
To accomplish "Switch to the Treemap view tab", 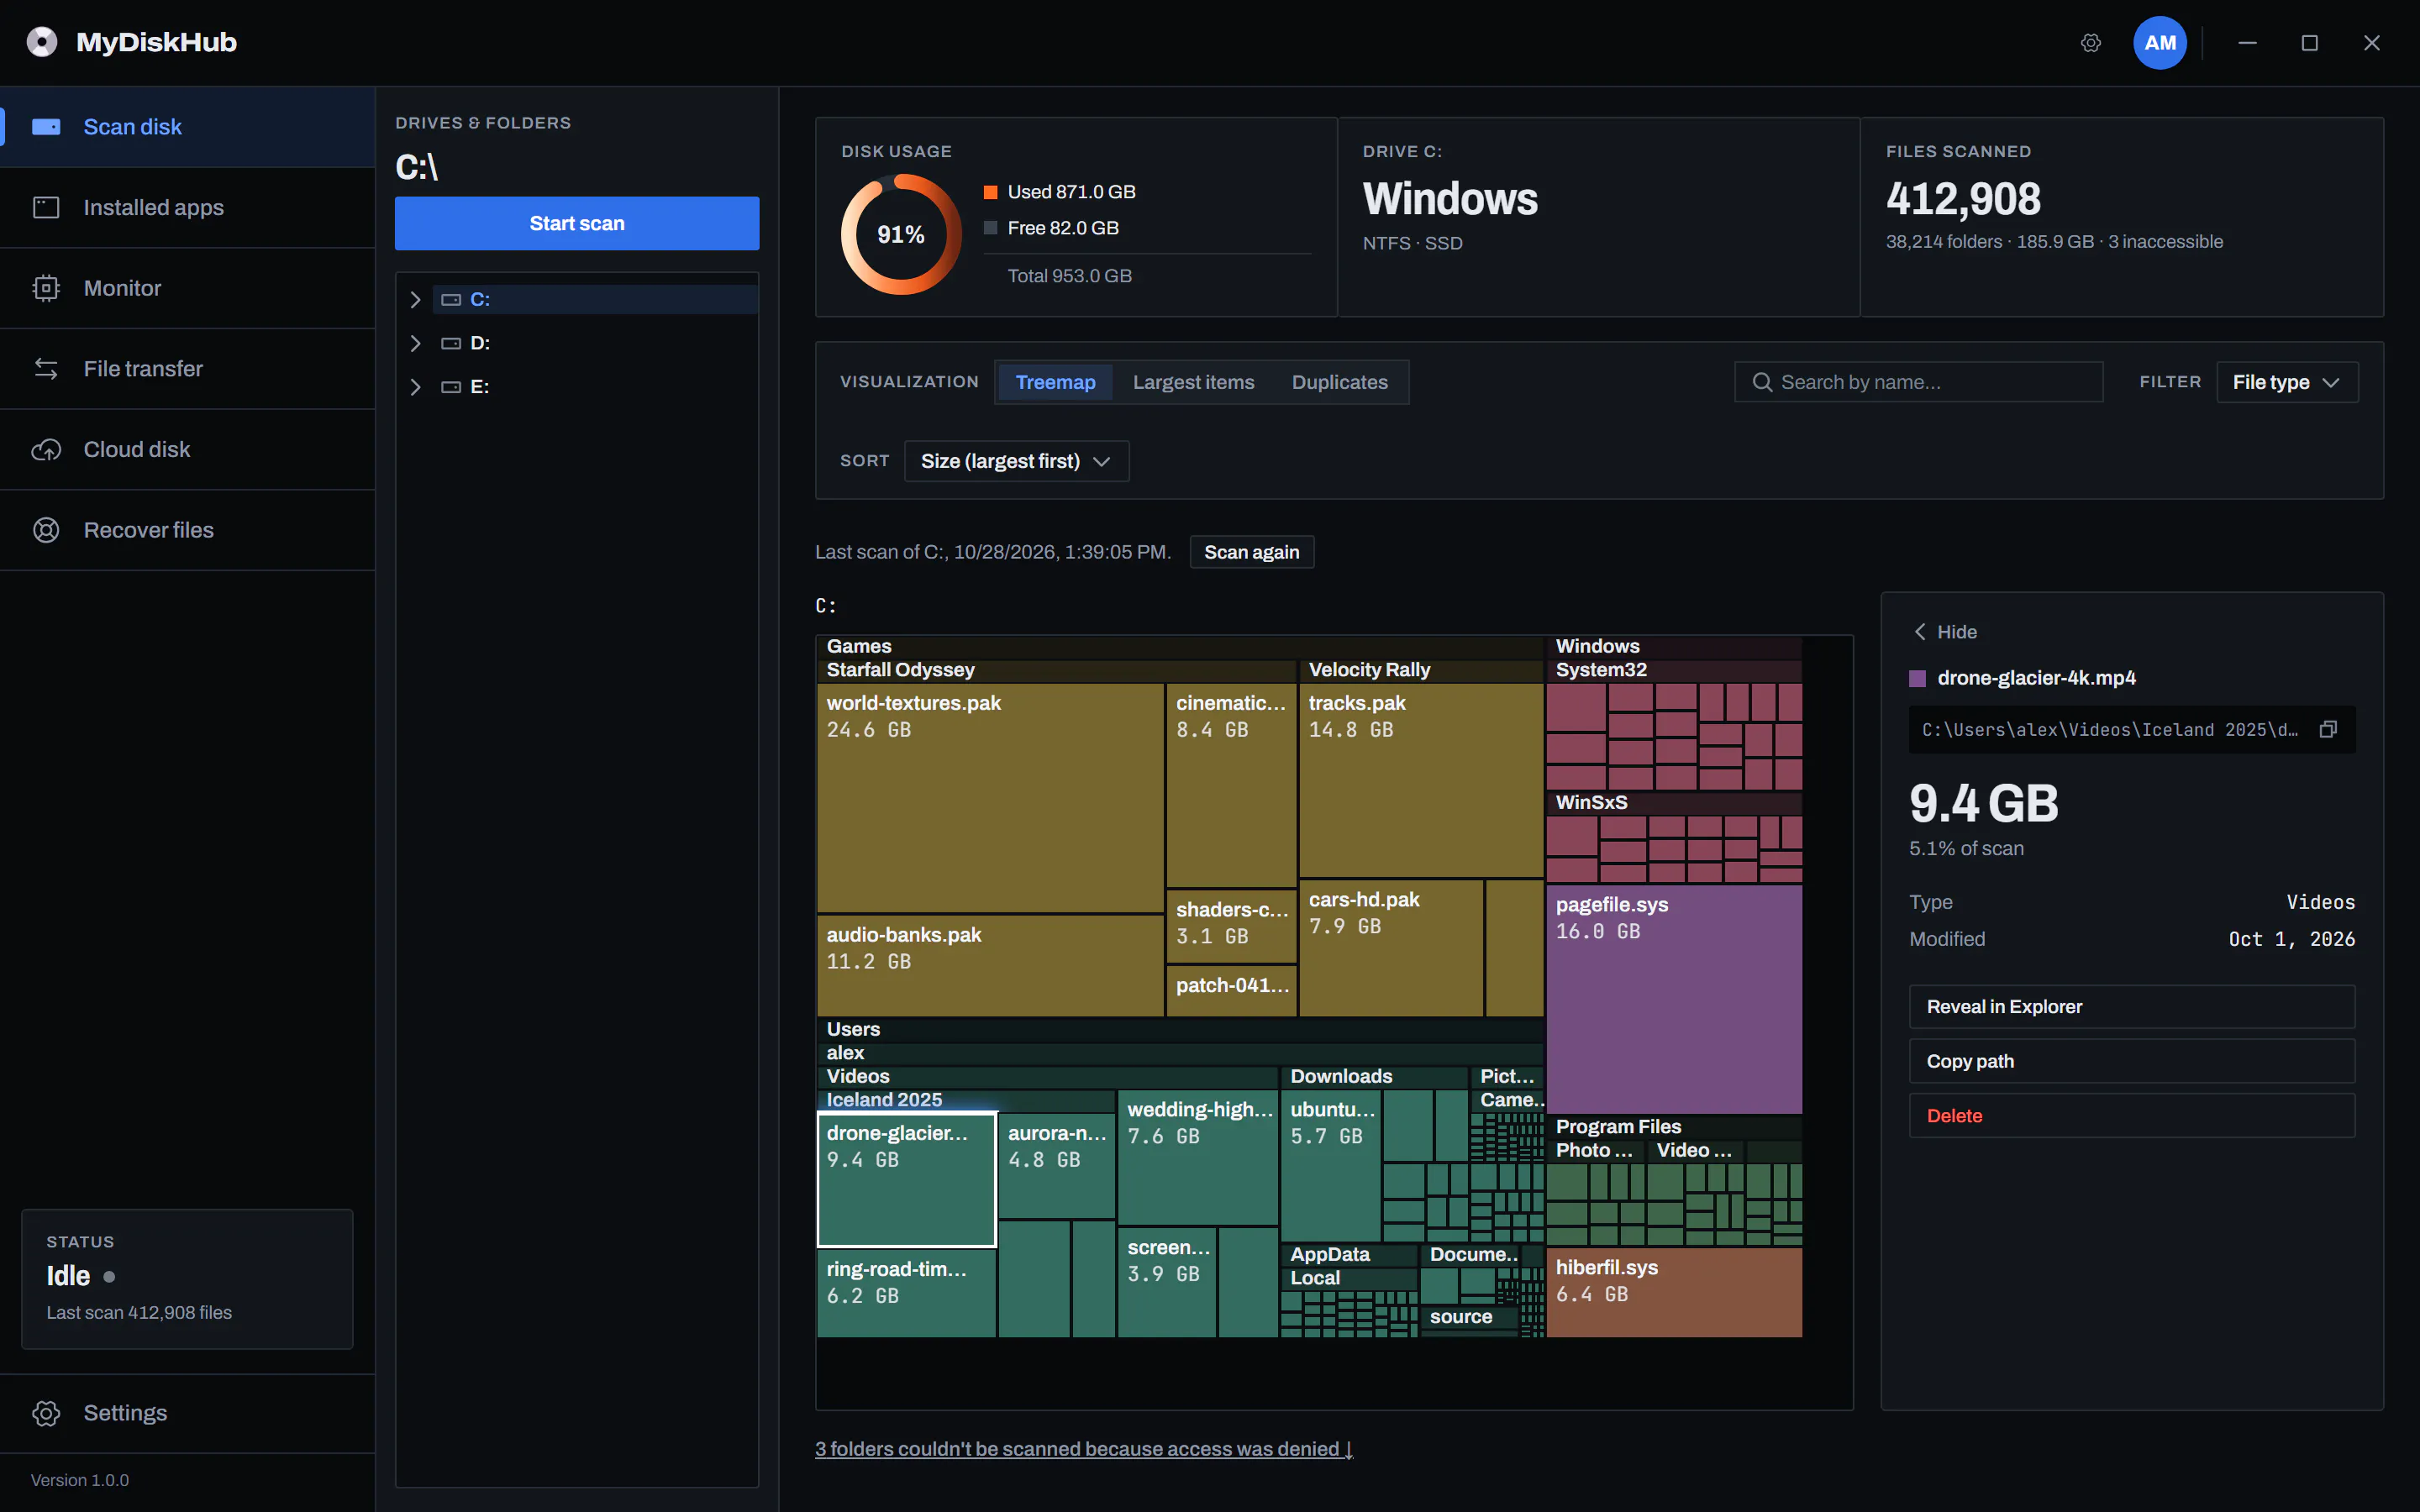I will pyautogui.click(x=1055, y=382).
